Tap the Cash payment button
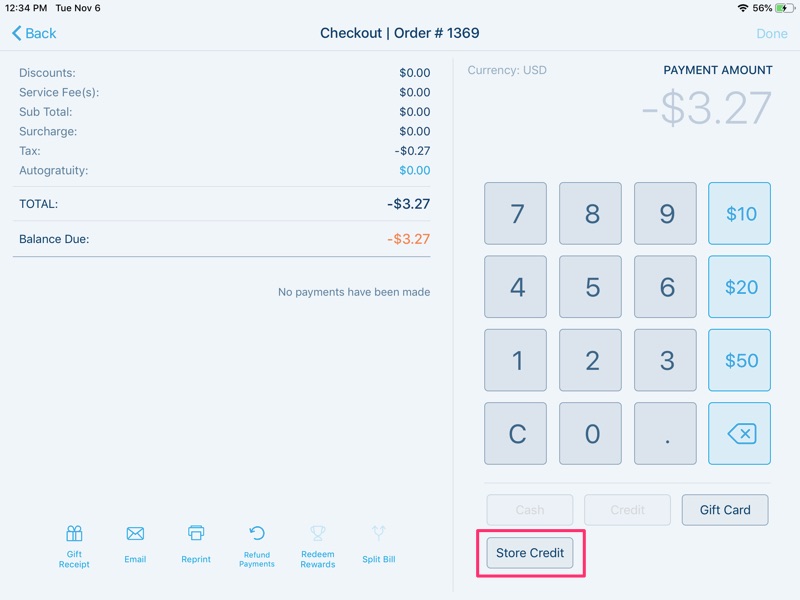Screen dimensions: 800x600 528,510
